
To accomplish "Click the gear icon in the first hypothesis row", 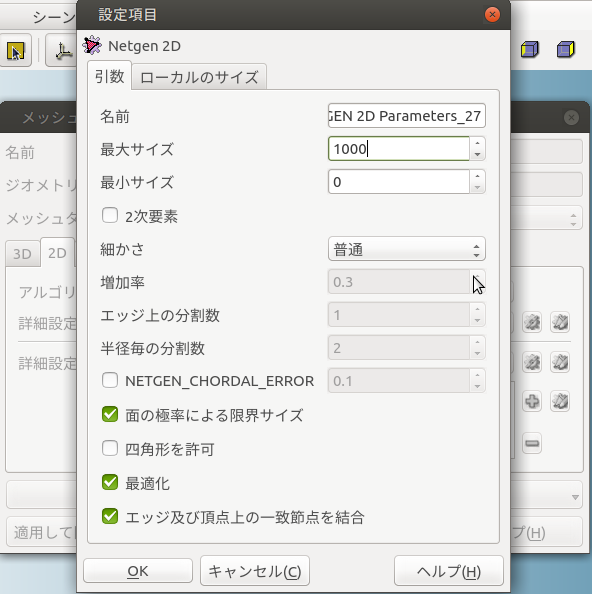I will click(x=532, y=322).
